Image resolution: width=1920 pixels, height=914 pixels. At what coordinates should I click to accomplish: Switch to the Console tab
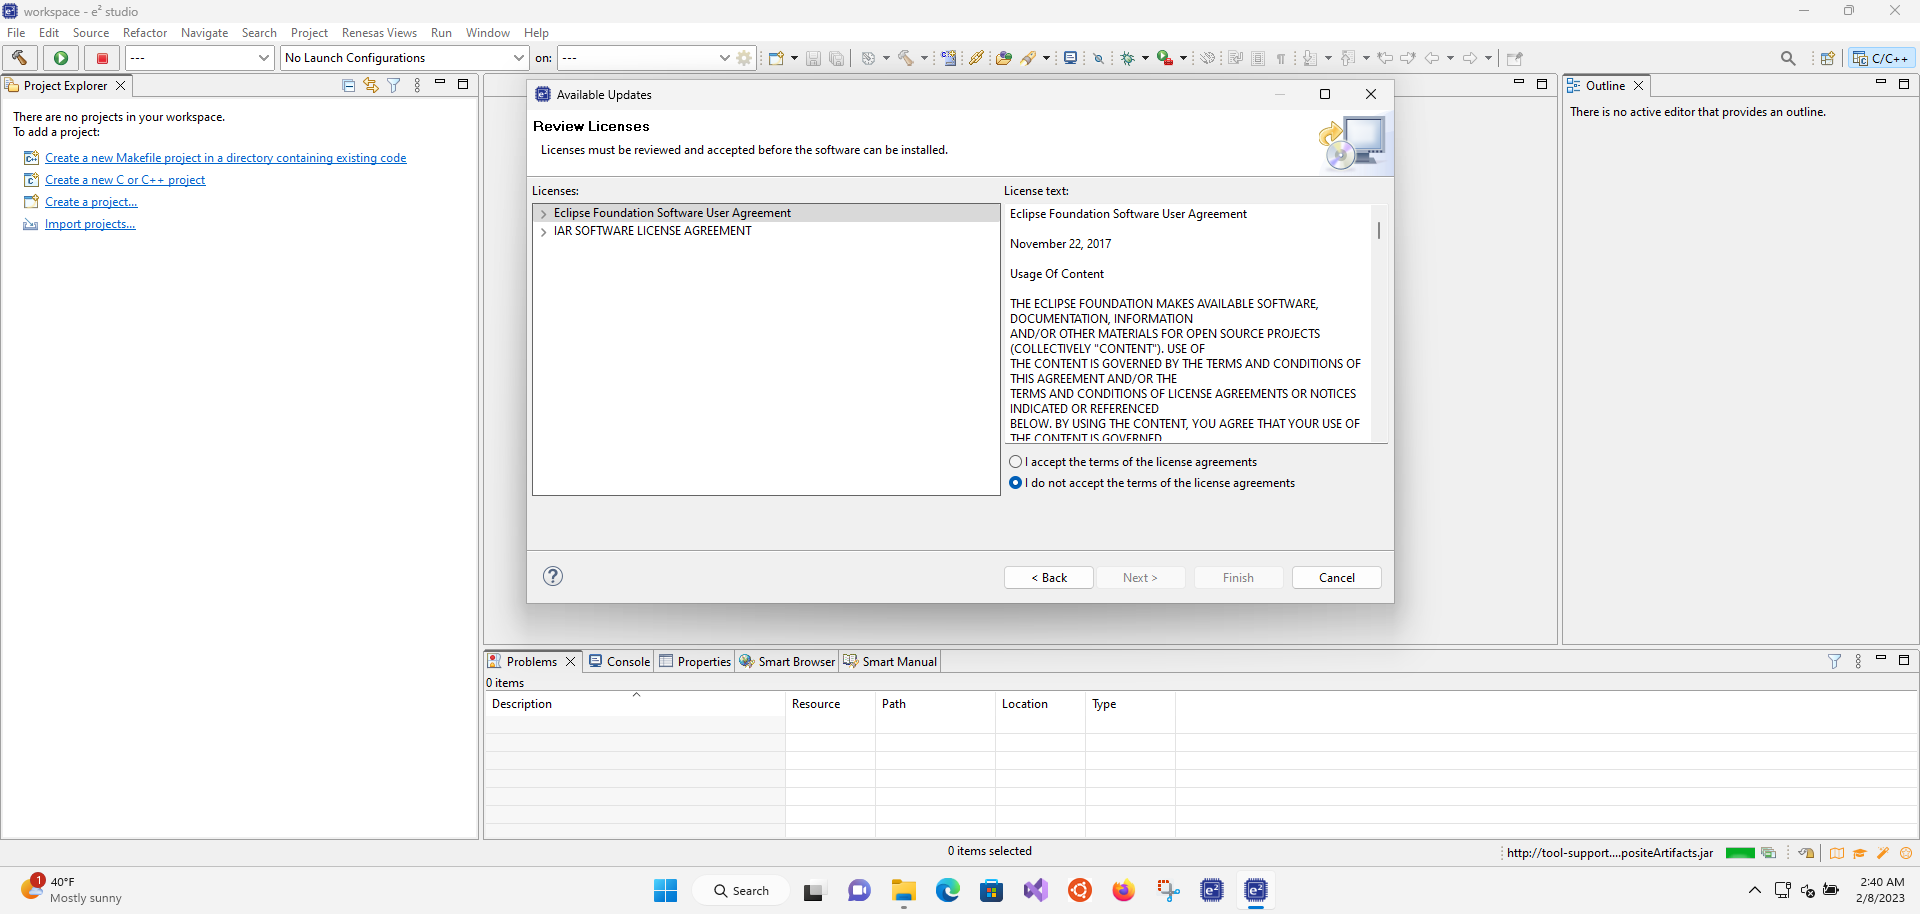pos(619,661)
